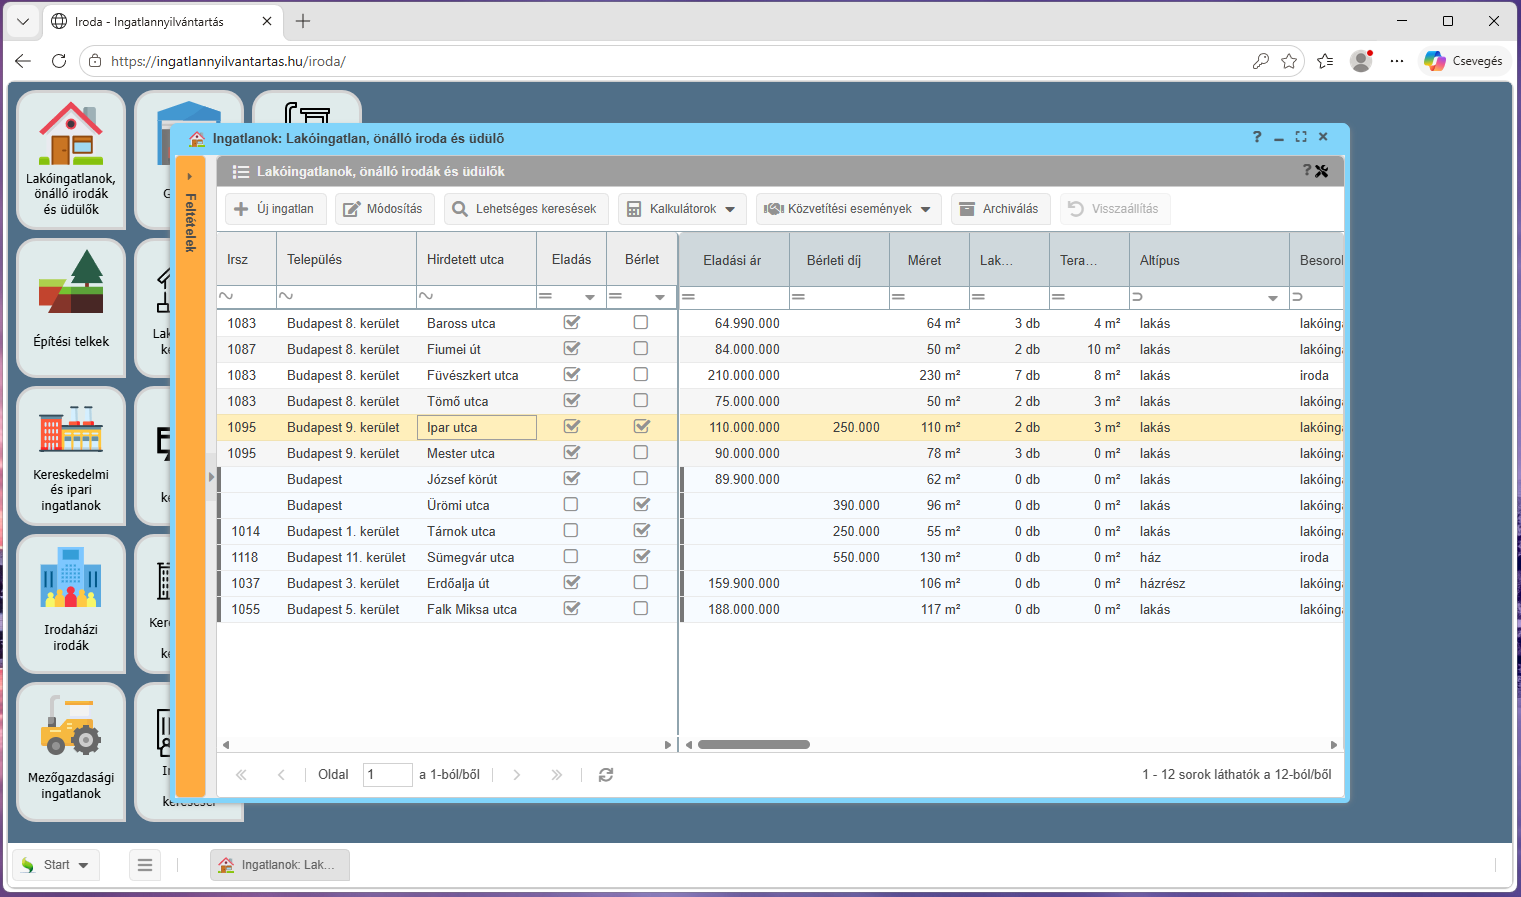
Task: Go to the previous page of results
Action: (281, 775)
